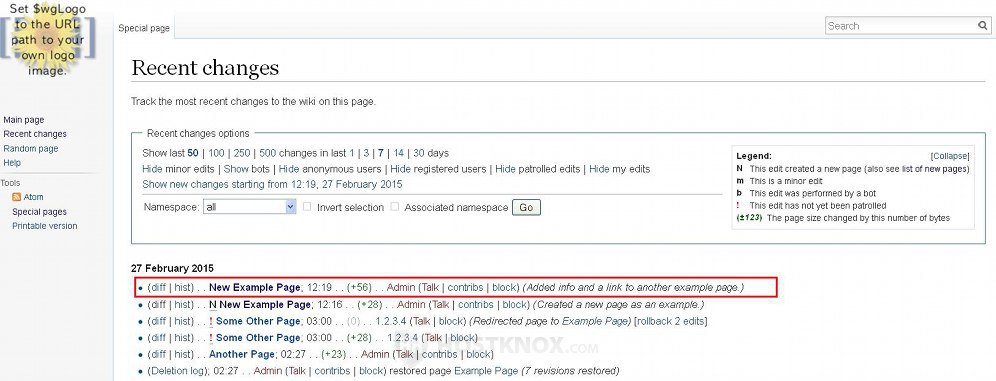The width and height of the screenshot is (996, 381).
Task: Click rollback 2 edits link
Action: [x=671, y=321]
